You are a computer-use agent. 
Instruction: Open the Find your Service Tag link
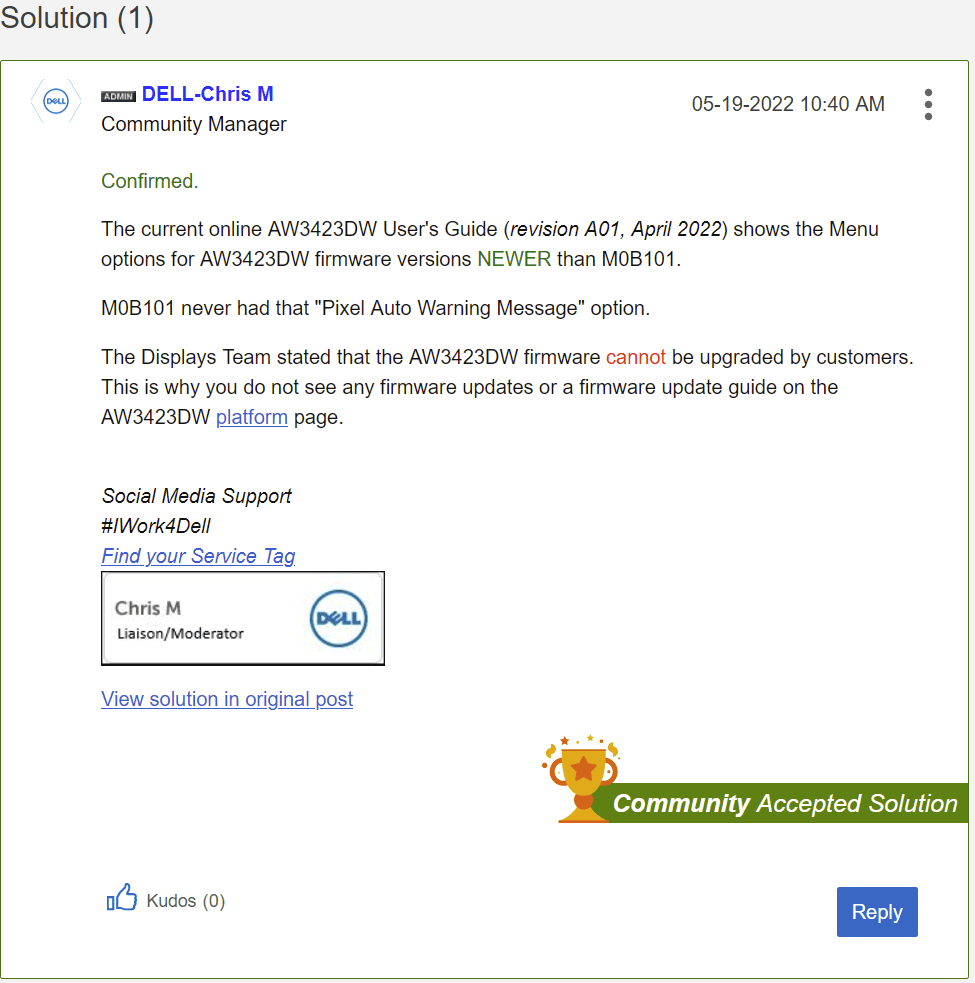tap(198, 556)
